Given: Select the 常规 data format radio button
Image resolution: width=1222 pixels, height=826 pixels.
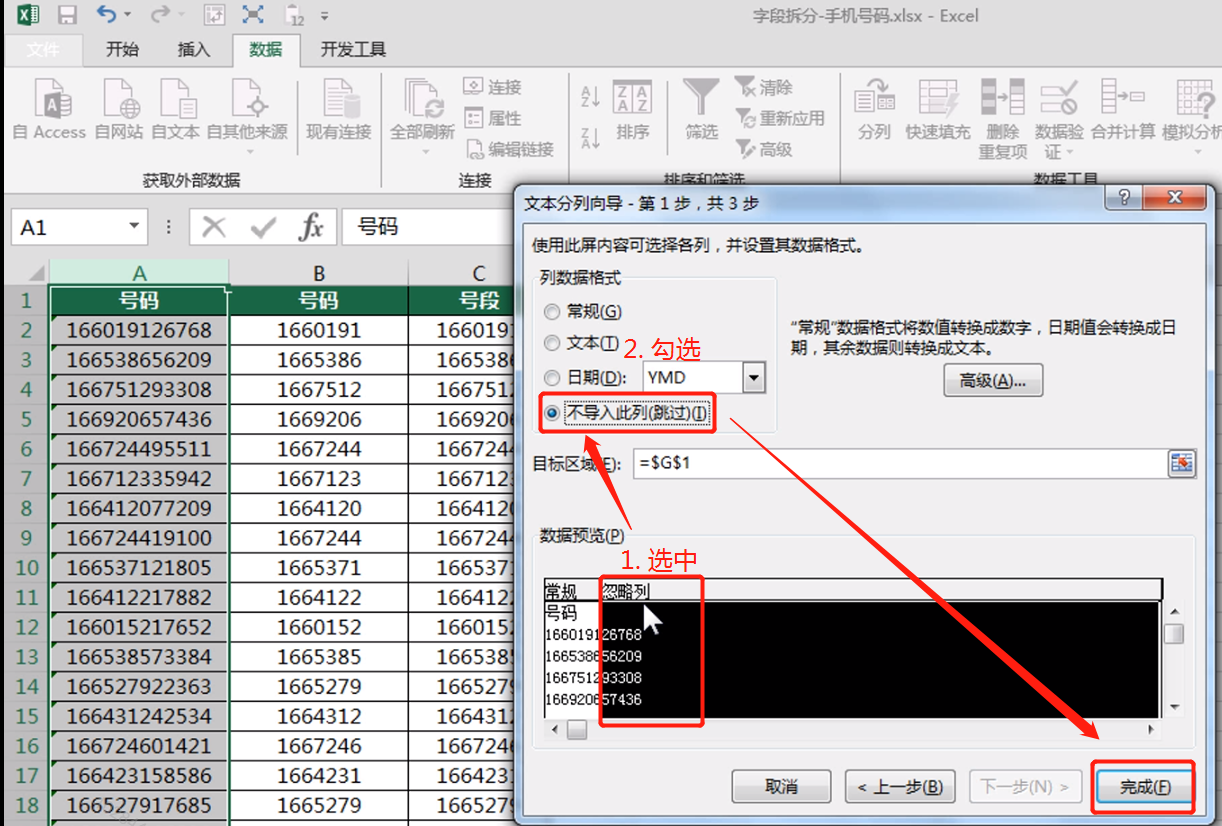Looking at the screenshot, I should click(552, 313).
